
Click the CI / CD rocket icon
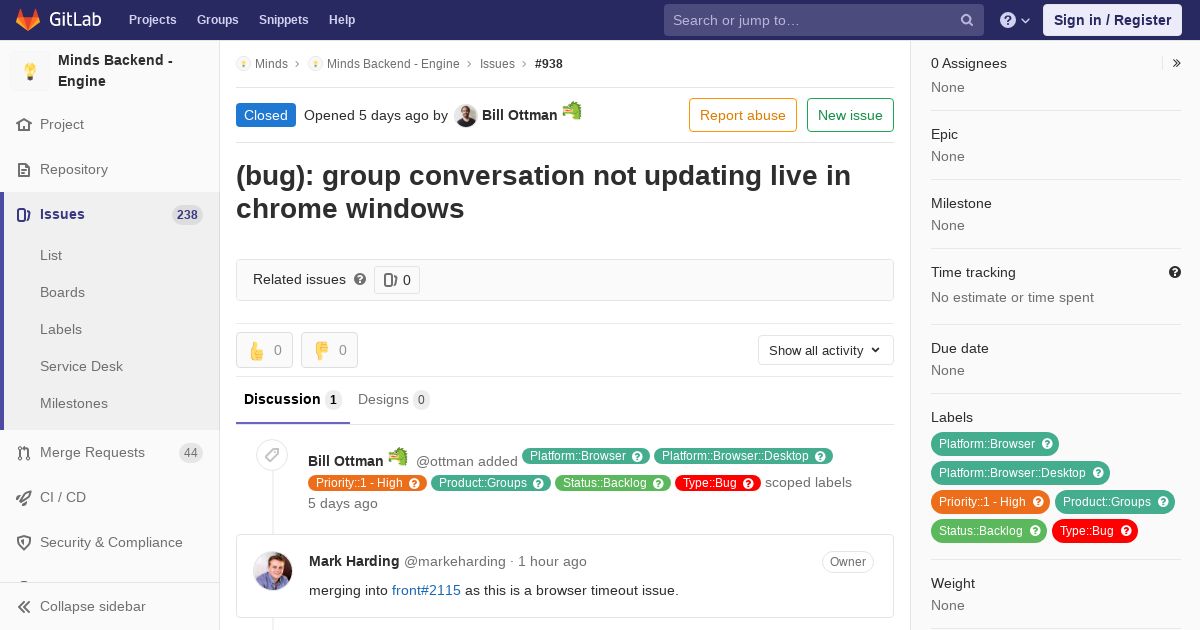24,498
